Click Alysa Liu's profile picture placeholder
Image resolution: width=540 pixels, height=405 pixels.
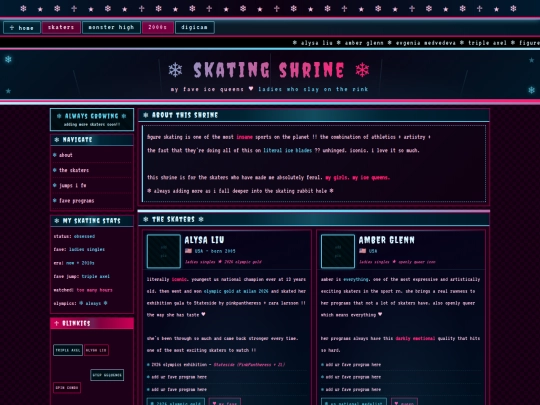tap(164, 251)
